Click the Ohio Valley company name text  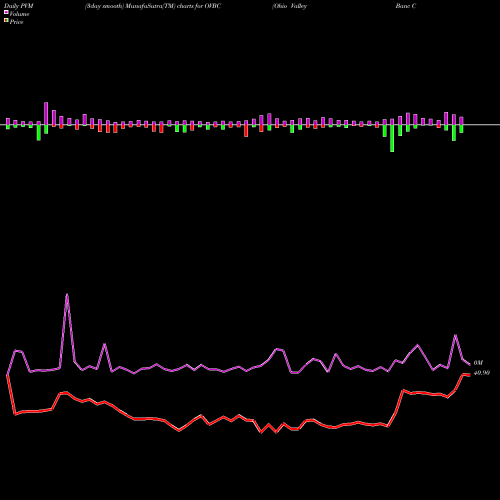pos(290,6)
